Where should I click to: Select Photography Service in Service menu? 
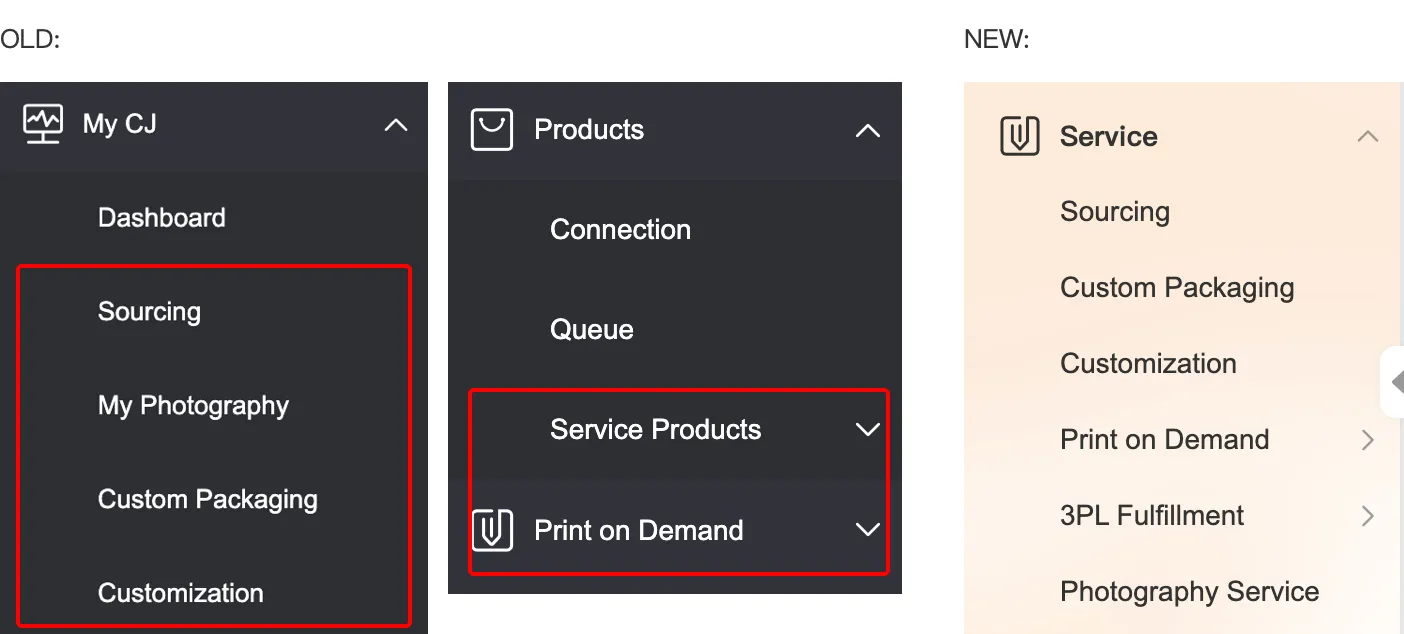point(1189,592)
